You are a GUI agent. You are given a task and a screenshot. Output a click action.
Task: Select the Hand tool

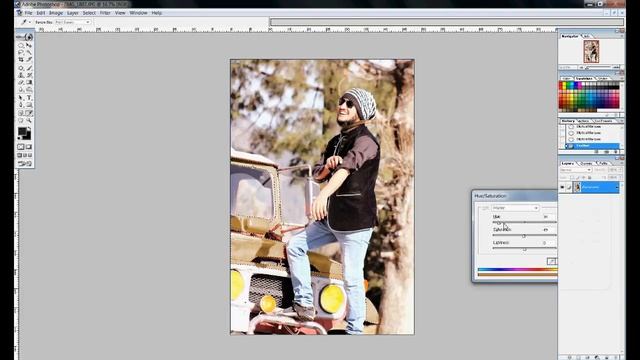[x=21, y=120]
